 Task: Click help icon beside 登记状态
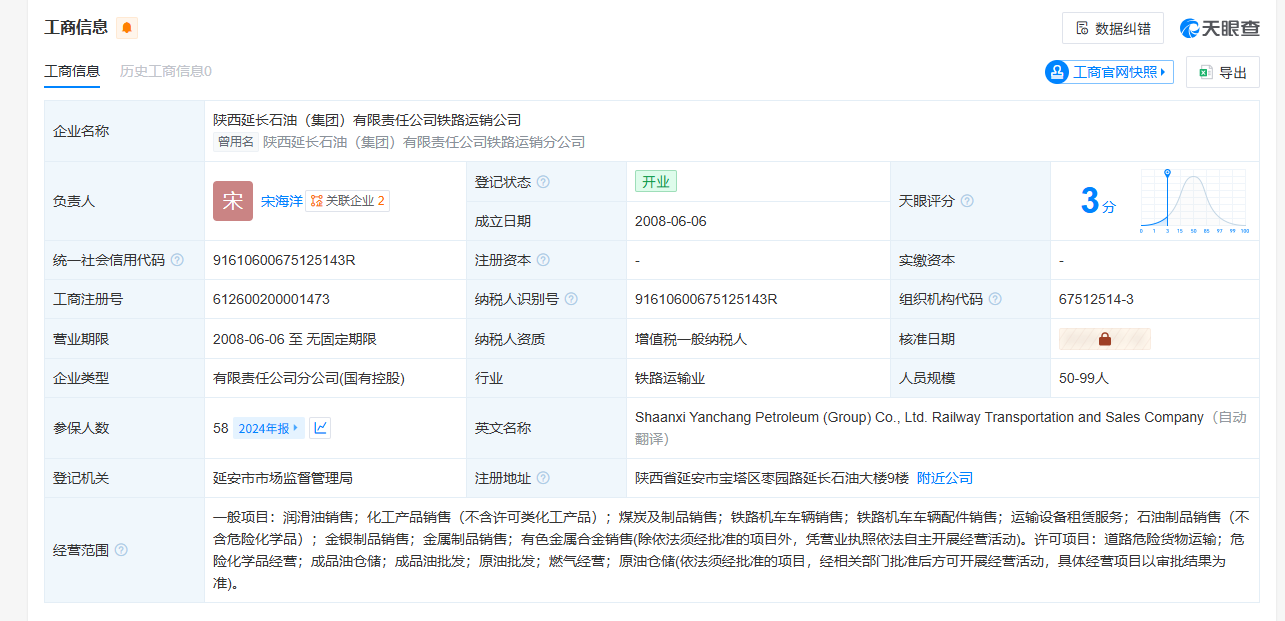tap(543, 182)
